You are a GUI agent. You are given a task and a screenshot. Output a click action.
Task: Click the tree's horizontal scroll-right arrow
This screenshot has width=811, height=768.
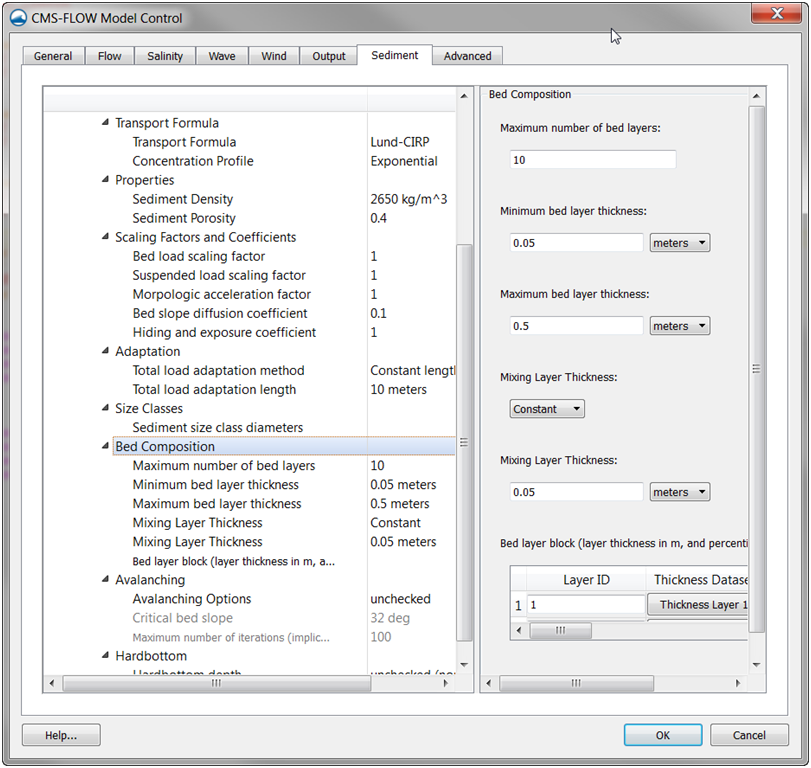(x=445, y=683)
